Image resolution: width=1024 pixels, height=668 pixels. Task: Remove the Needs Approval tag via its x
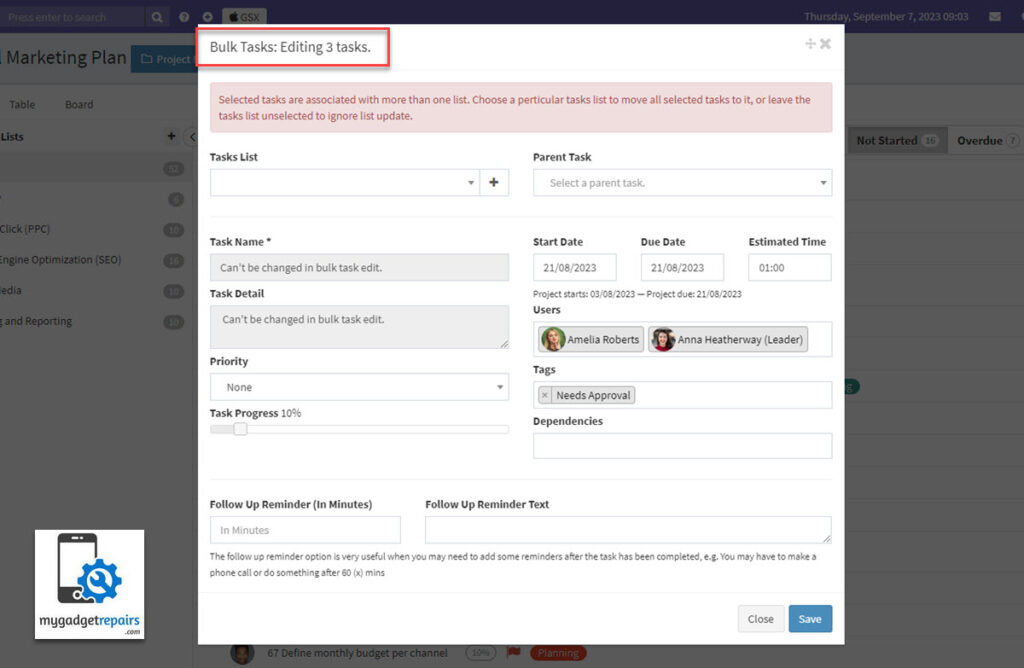546,395
